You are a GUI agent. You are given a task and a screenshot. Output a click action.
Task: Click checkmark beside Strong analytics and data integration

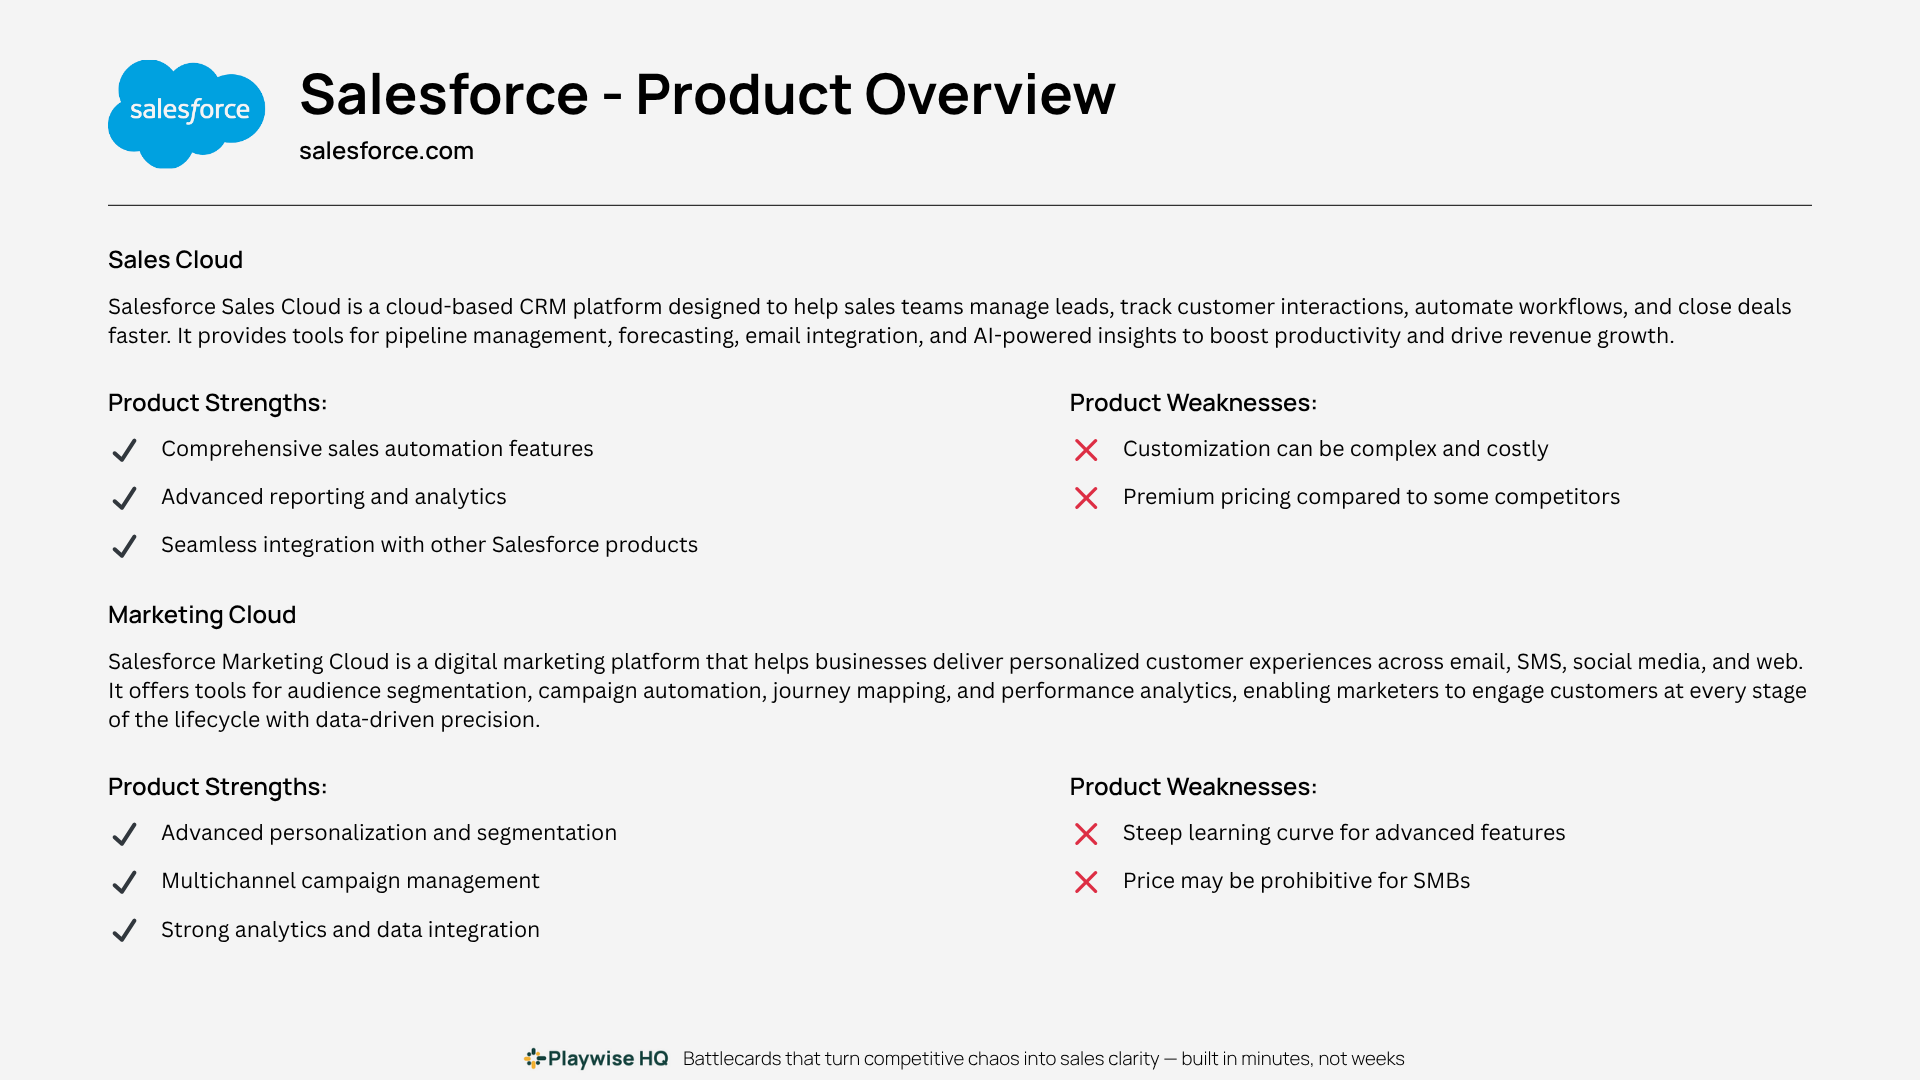(124, 930)
